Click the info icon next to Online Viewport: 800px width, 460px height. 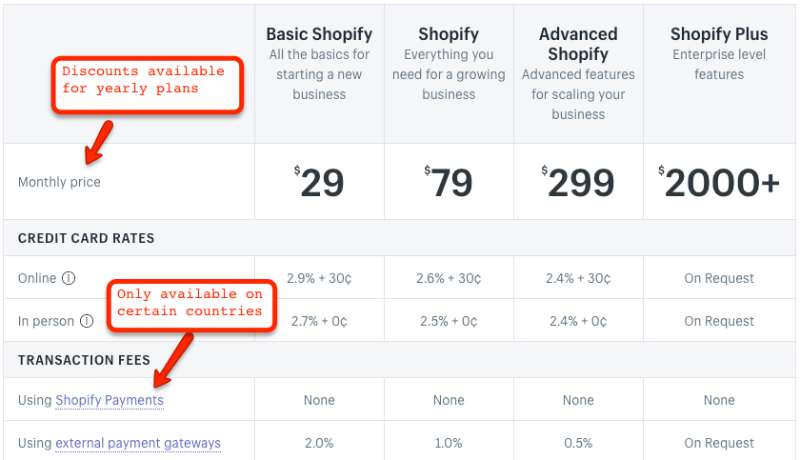[68, 278]
